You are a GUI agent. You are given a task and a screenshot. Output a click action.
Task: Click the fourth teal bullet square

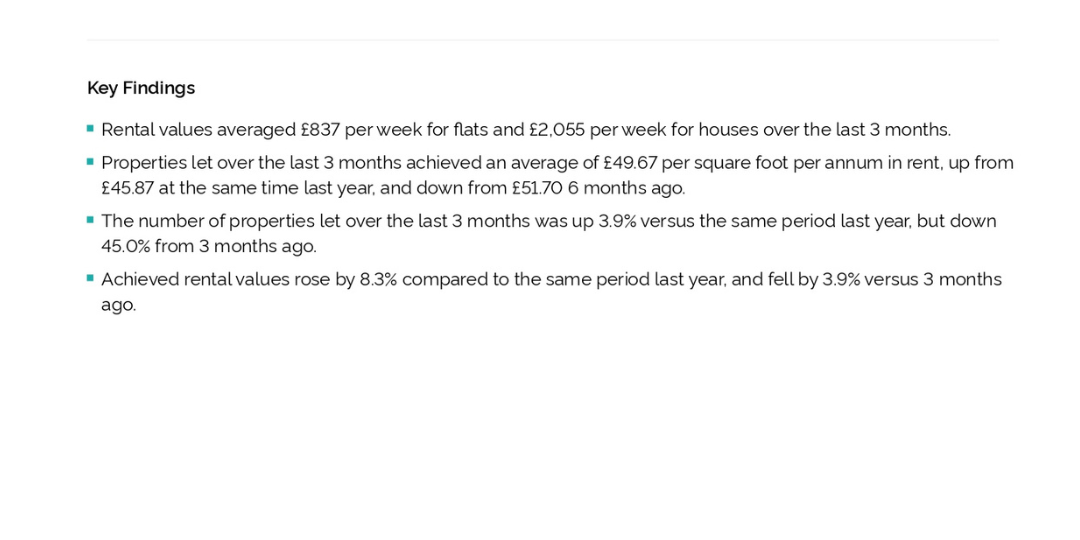point(90,278)
